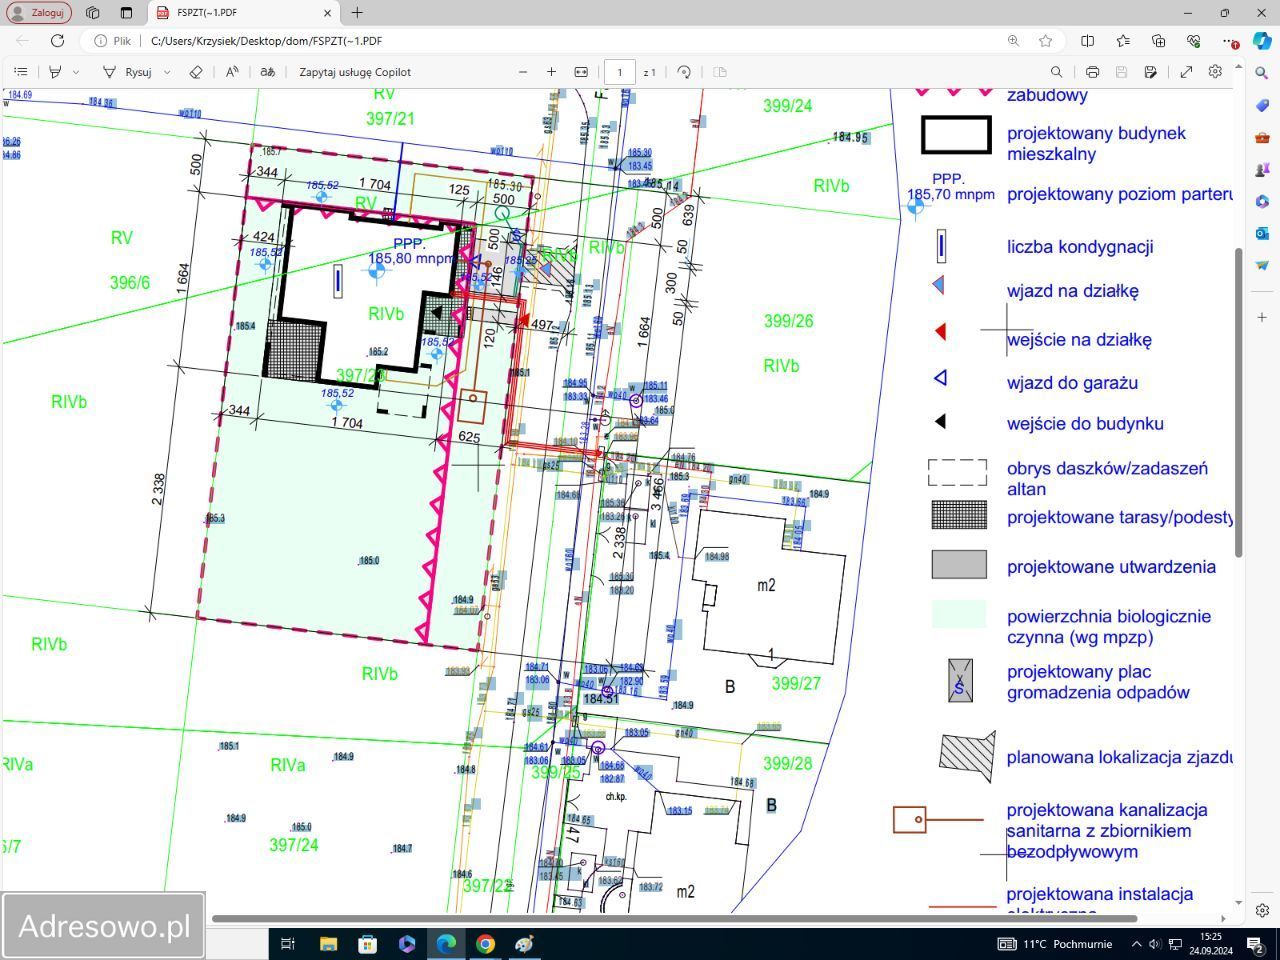Click the Save as icon
Image resolution: width=1280 pixels, height=960 pixels.
(1151, 72)
